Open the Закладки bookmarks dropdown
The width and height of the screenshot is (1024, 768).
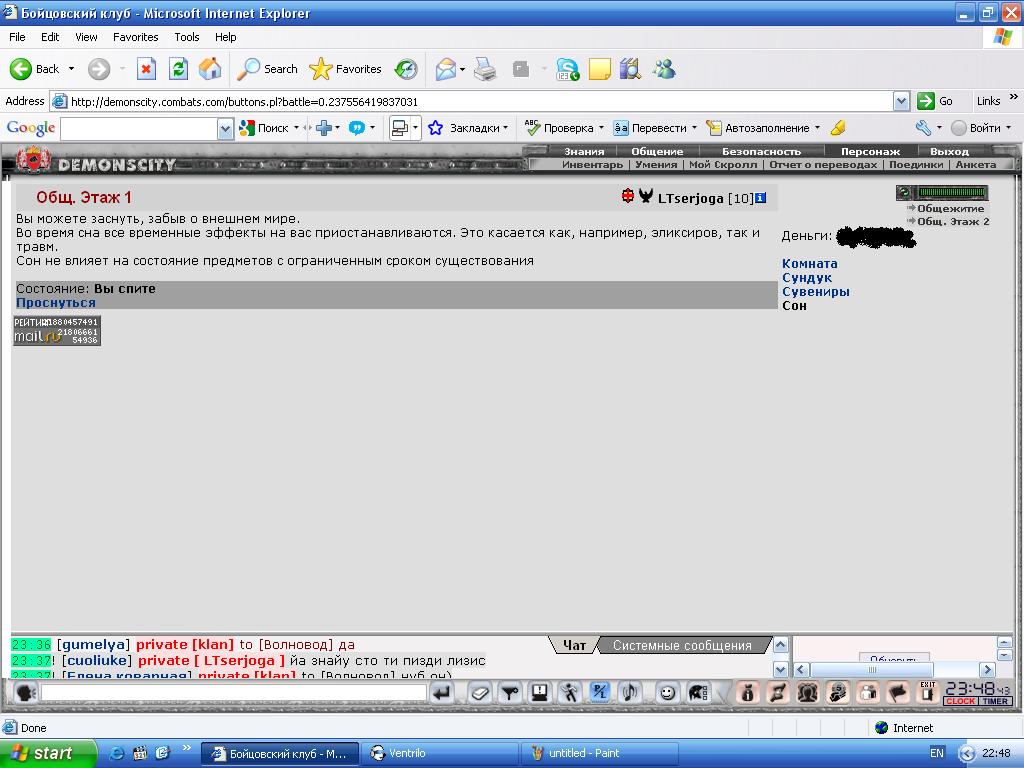coord(505,128)
